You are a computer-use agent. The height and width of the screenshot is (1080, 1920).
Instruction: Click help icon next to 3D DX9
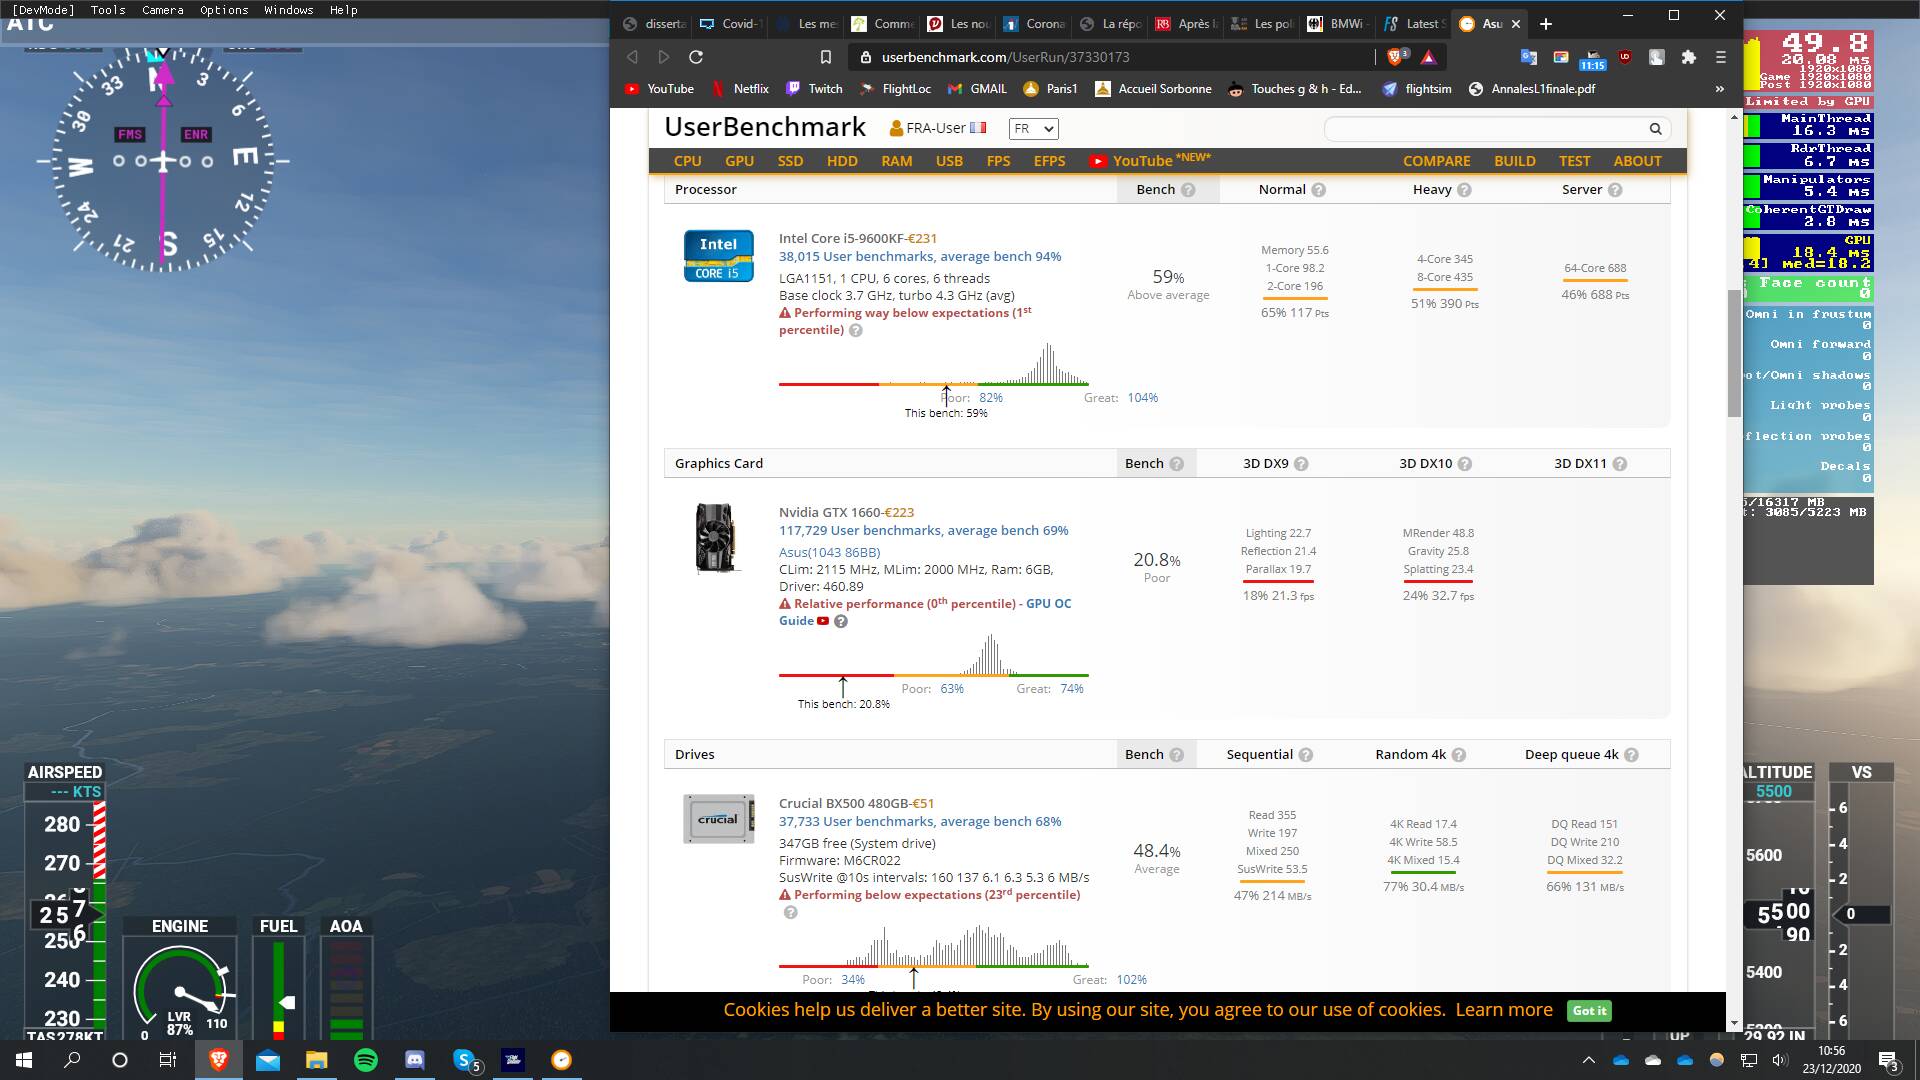coord(1301,464)
